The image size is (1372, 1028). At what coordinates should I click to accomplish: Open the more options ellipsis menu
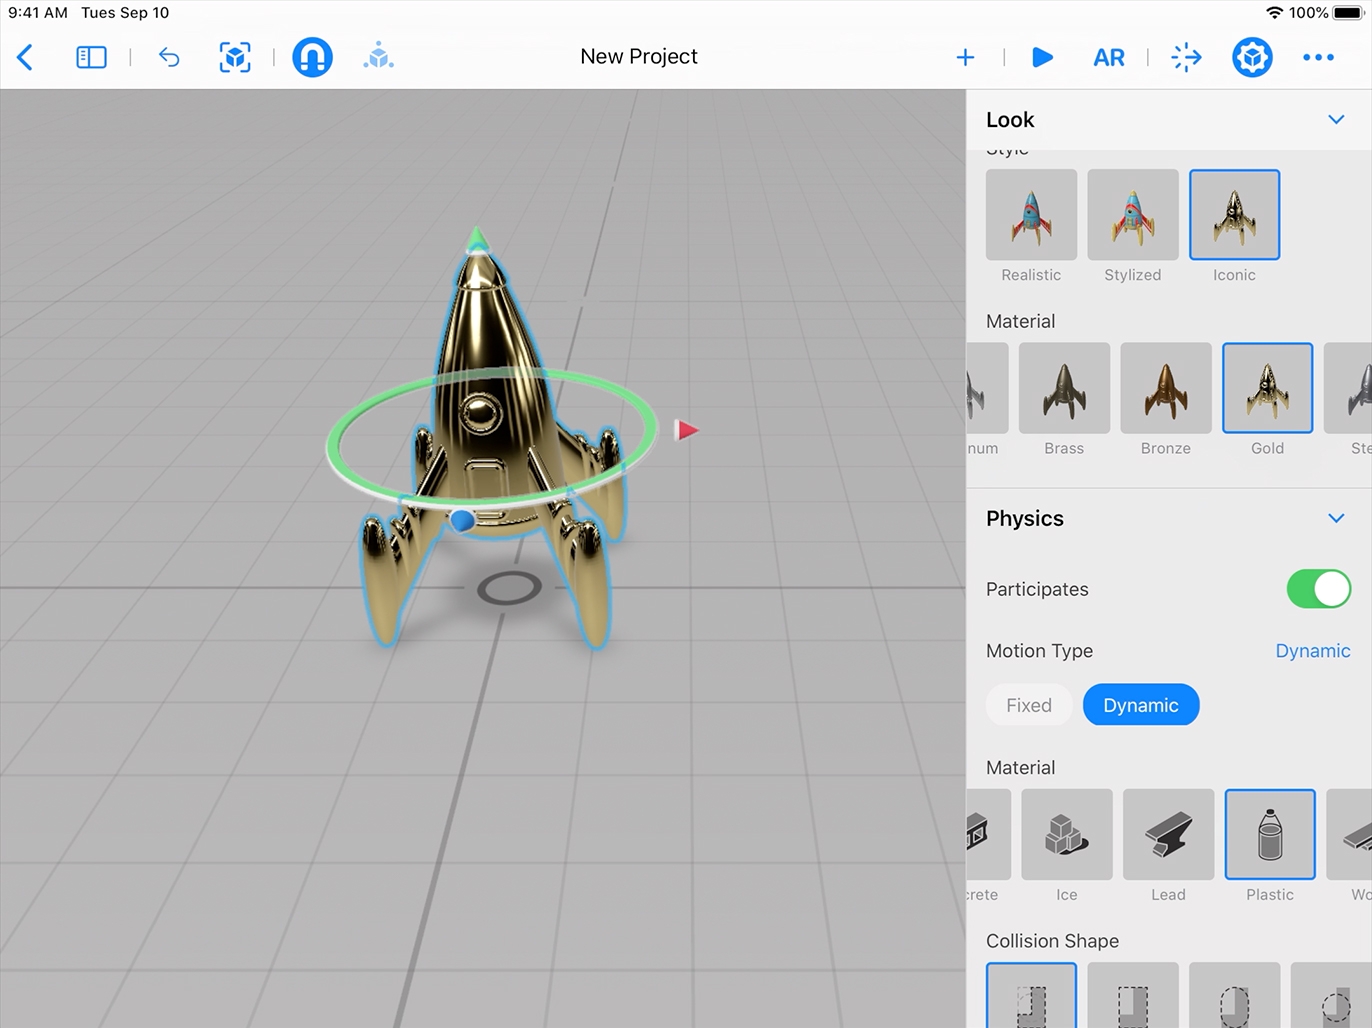(x=1318, y=57)
